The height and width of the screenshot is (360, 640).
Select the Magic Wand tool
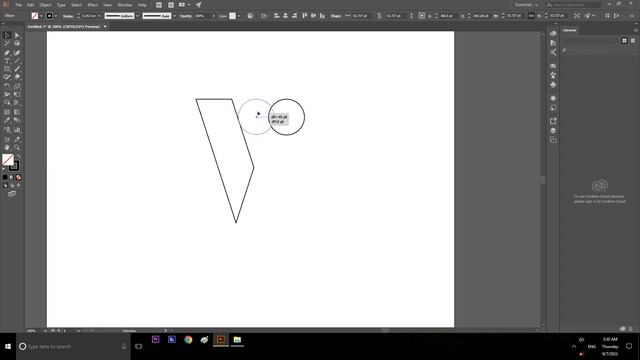coord(7,43)
